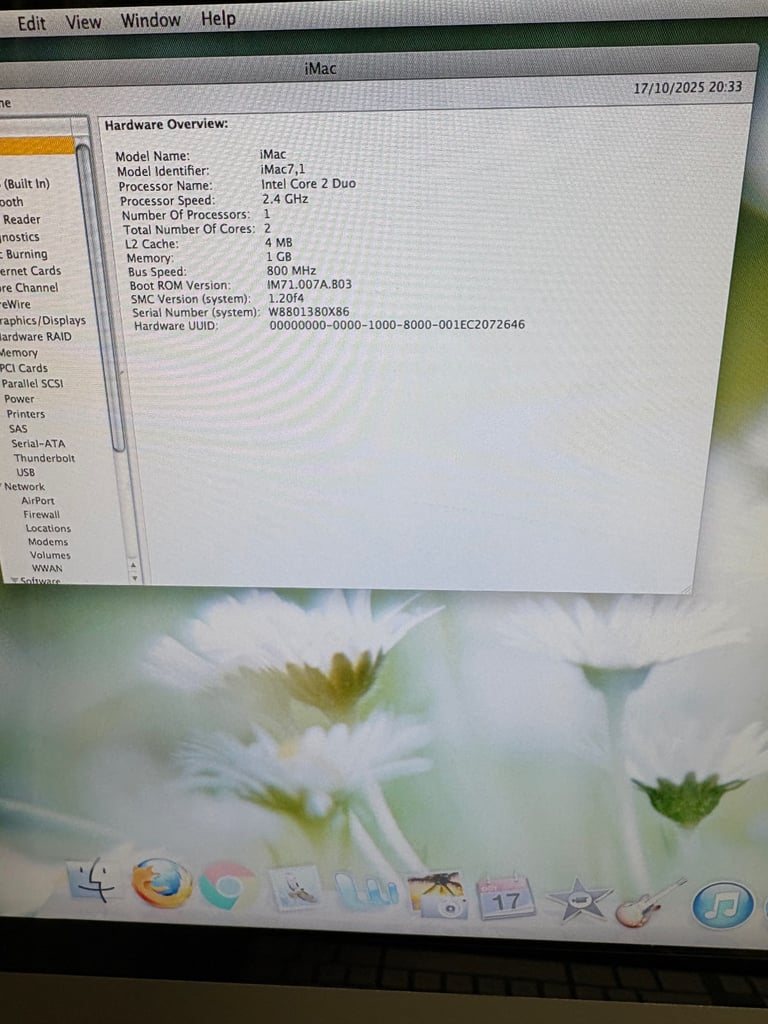768x1024 pixels.
Task: Select the Network category in sidebar
Action: [24, 487]
